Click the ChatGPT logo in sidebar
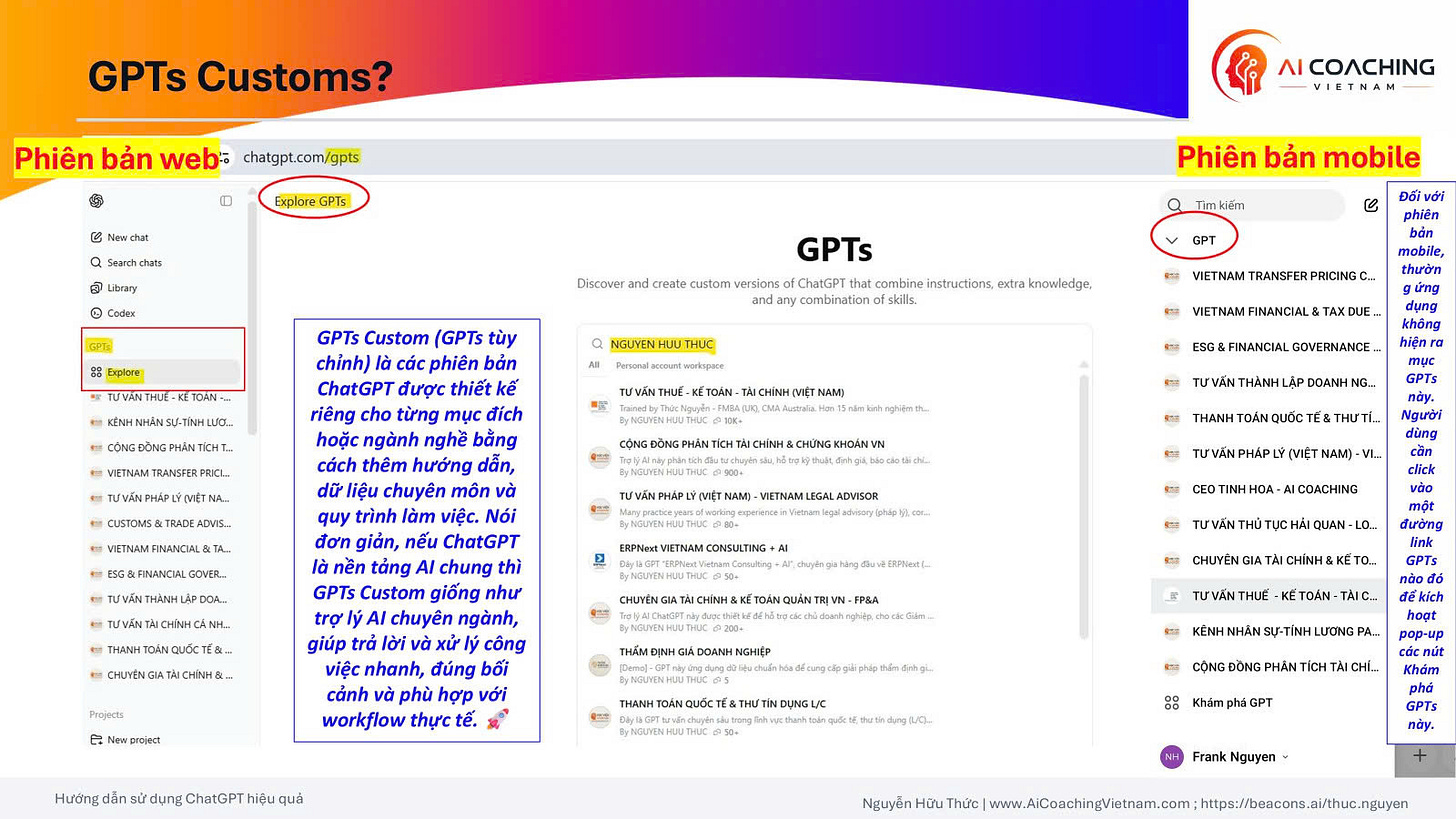Screen dimensions: 1456x819 click(96, 201)
